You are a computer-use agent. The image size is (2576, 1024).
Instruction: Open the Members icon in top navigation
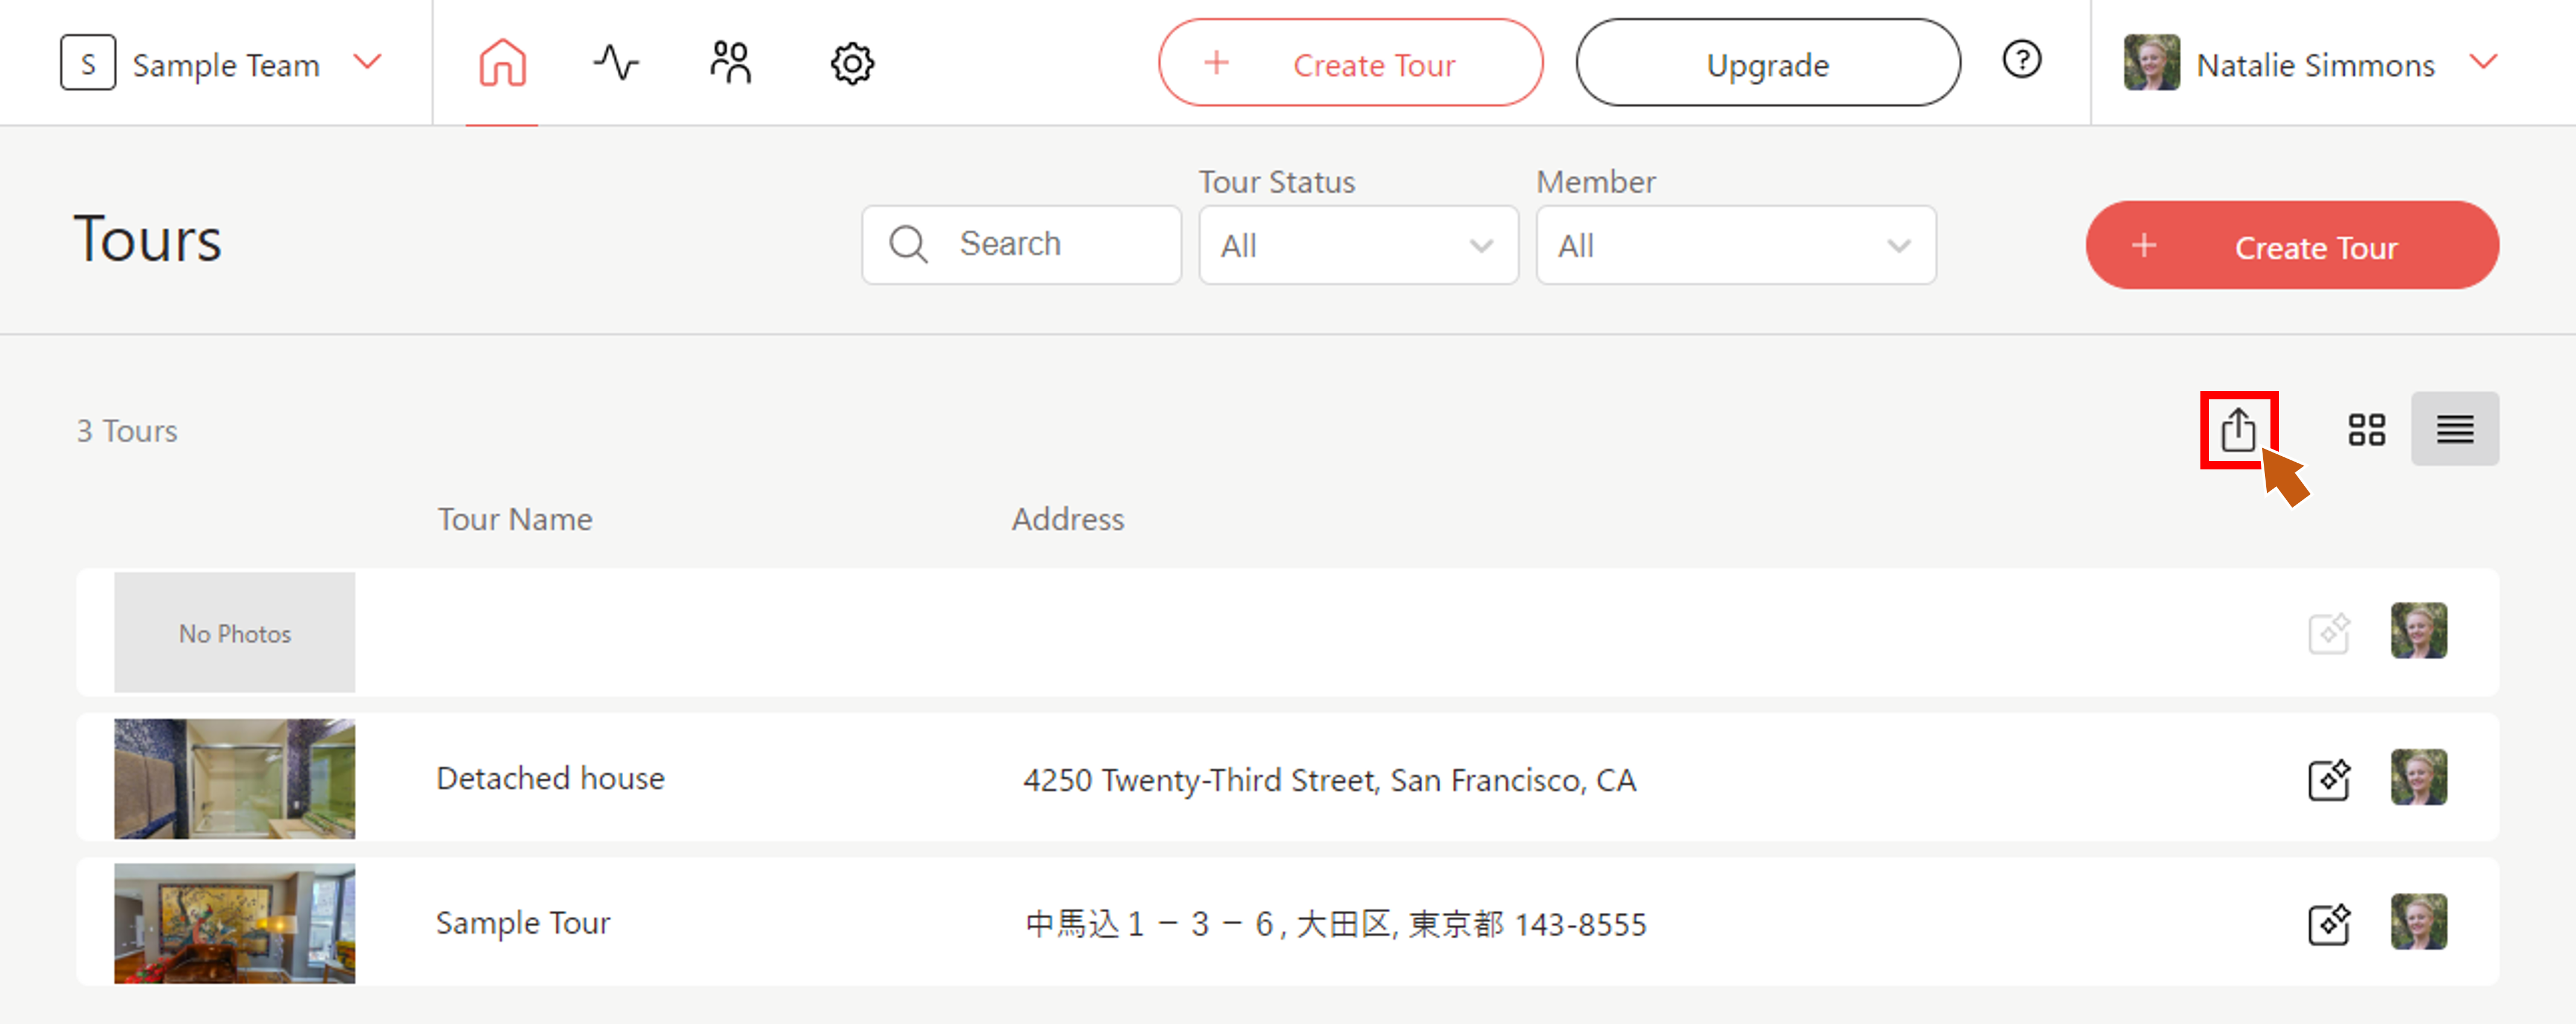(731, 62)
